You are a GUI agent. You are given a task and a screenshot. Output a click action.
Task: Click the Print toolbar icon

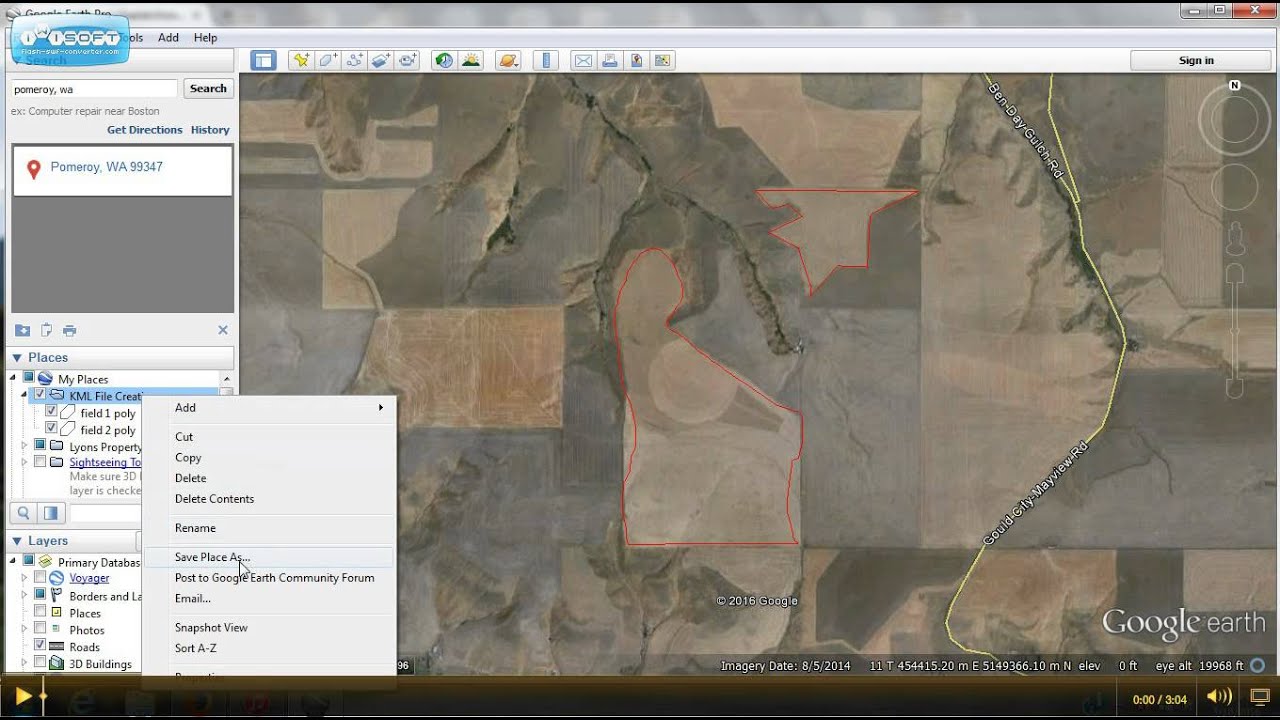pos(610,60)
